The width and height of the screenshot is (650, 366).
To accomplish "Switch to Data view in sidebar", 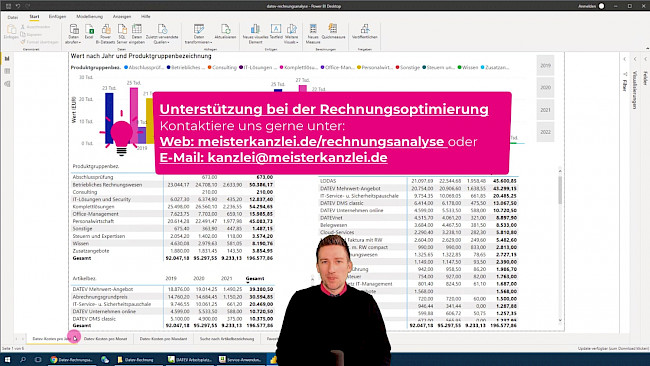I will click(x=7, y=71).
